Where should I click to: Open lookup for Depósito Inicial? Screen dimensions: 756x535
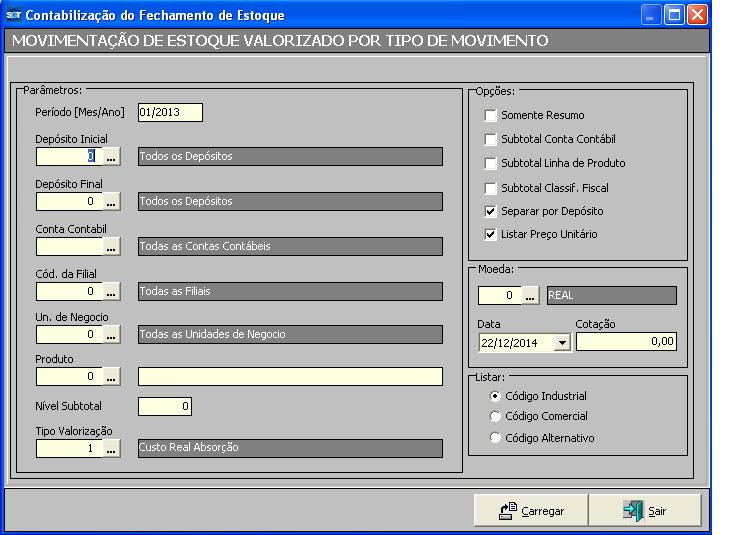pyautogui.click(x=111, y=157)
